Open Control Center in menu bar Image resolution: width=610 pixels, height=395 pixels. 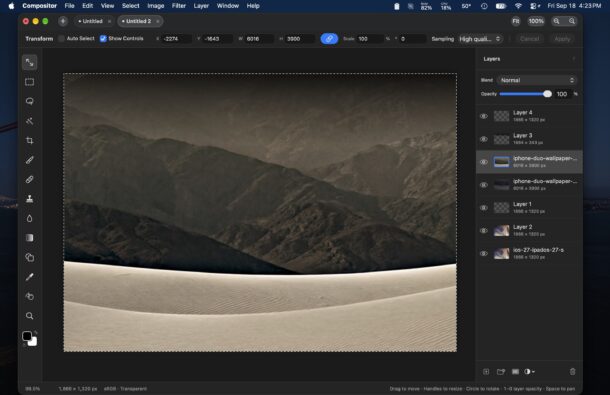(x=535, y=6)
